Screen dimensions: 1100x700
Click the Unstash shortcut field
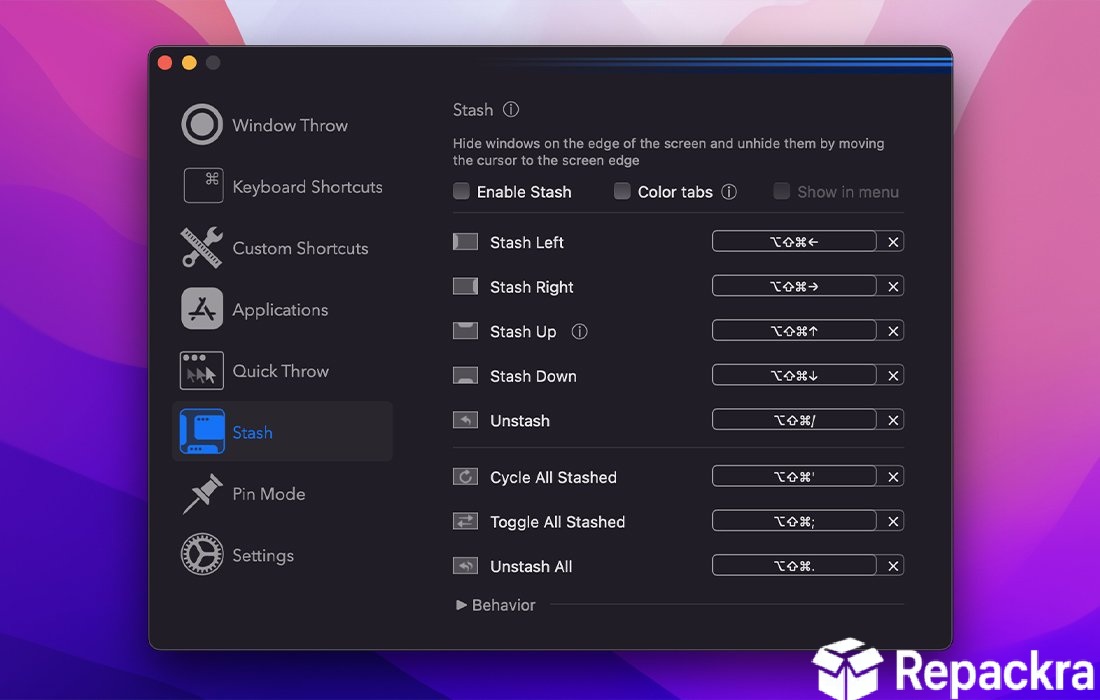tap(794, 420)
